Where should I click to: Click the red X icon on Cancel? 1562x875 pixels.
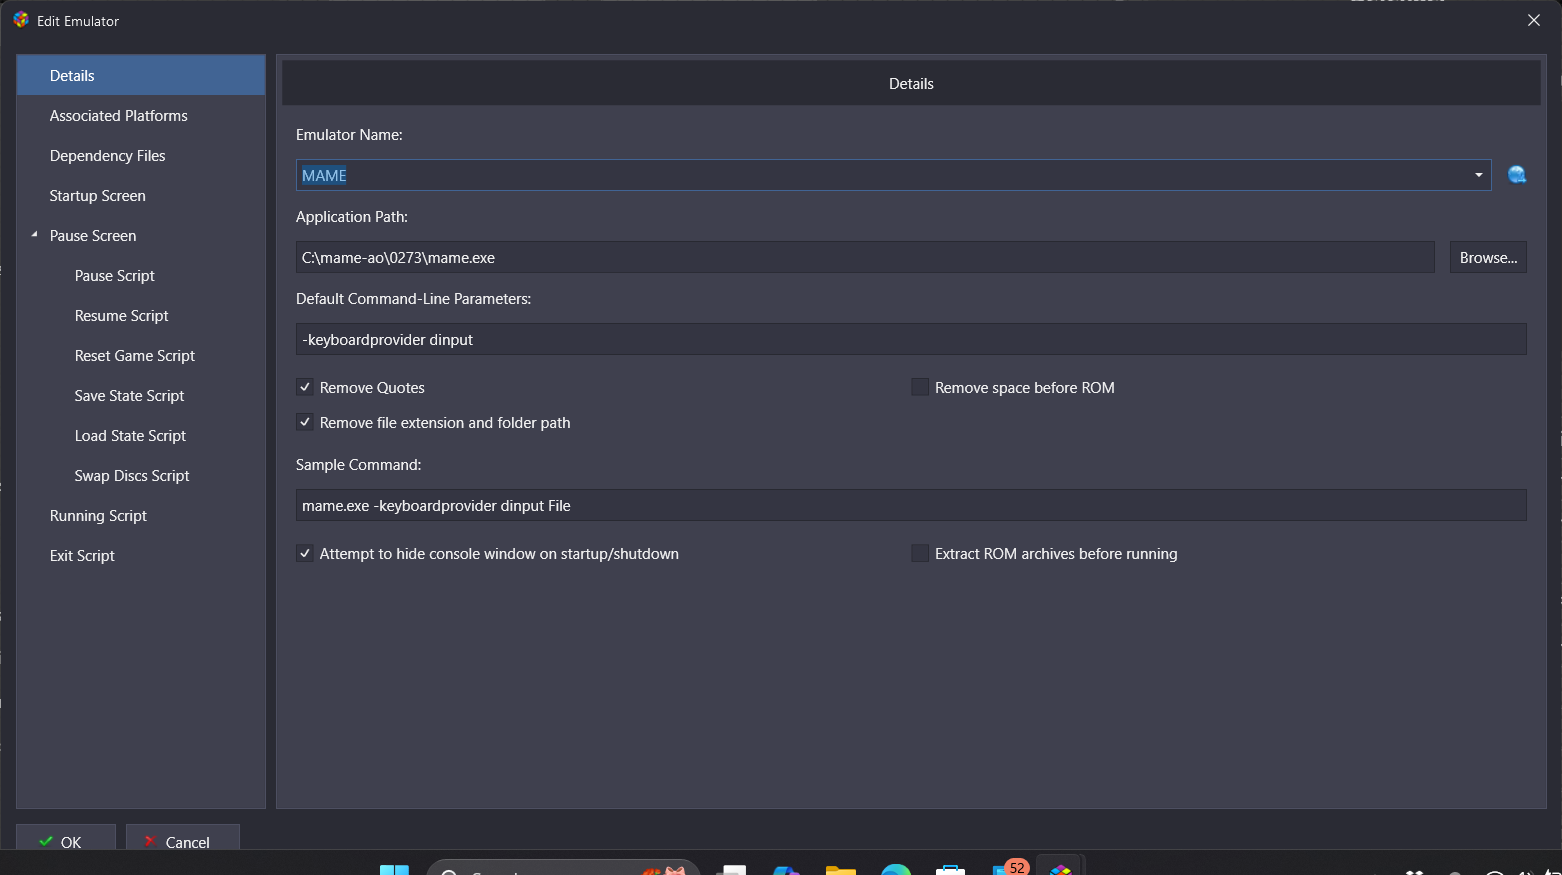pos(150,842)
